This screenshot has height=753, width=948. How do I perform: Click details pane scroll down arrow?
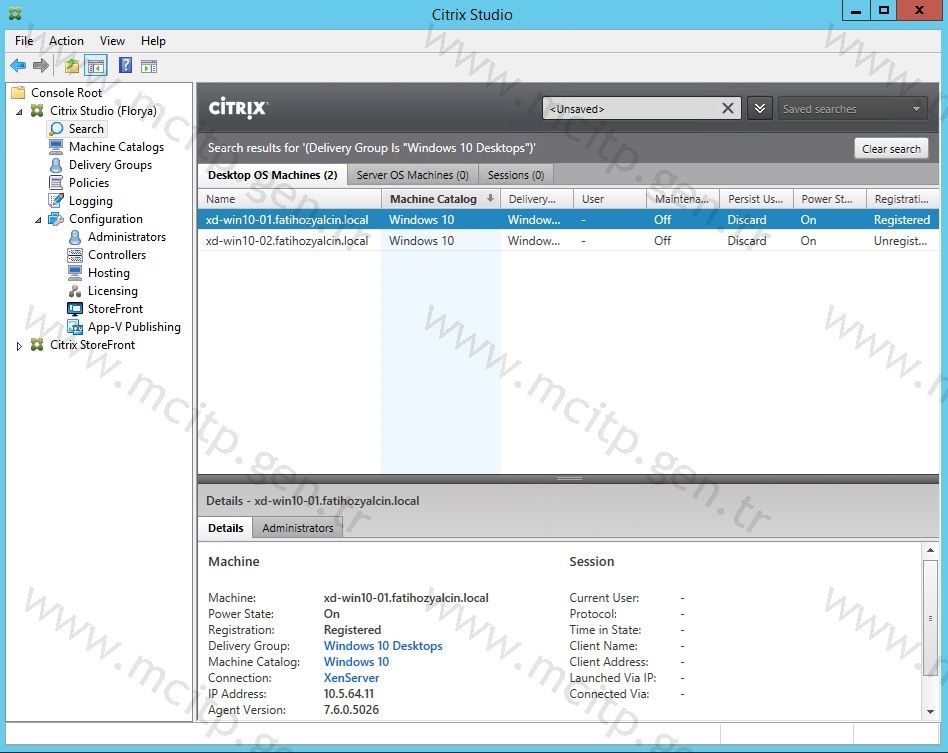(930, 712)
